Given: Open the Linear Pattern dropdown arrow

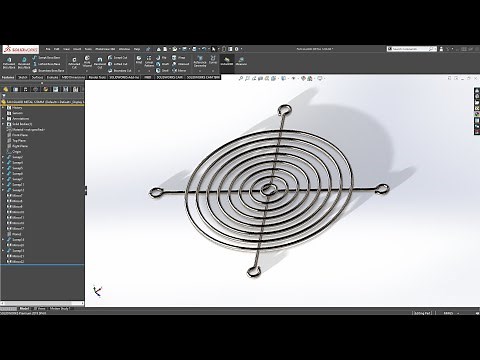Looking at the screenshot, I should tap(149, 71).
